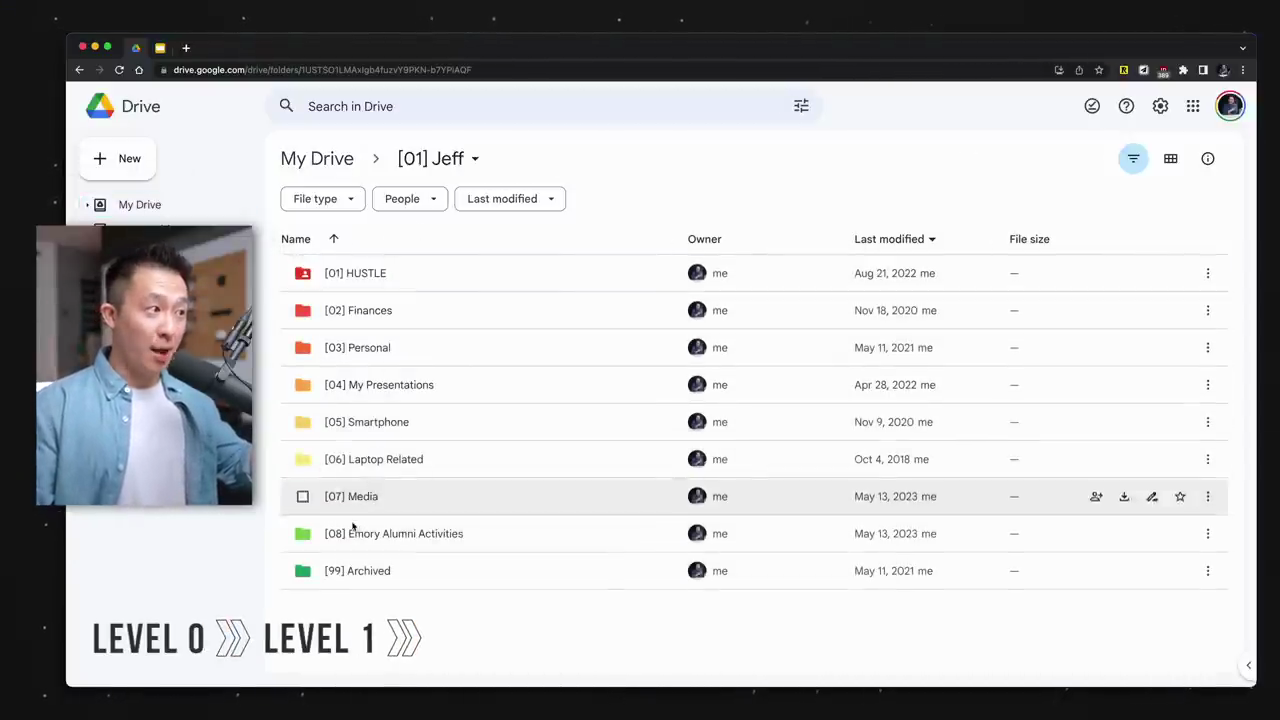Open more actions for [01] HUSTLE
This screenshot has width=1280, height=720.
pyautogui.click(x=1207, y=273)
